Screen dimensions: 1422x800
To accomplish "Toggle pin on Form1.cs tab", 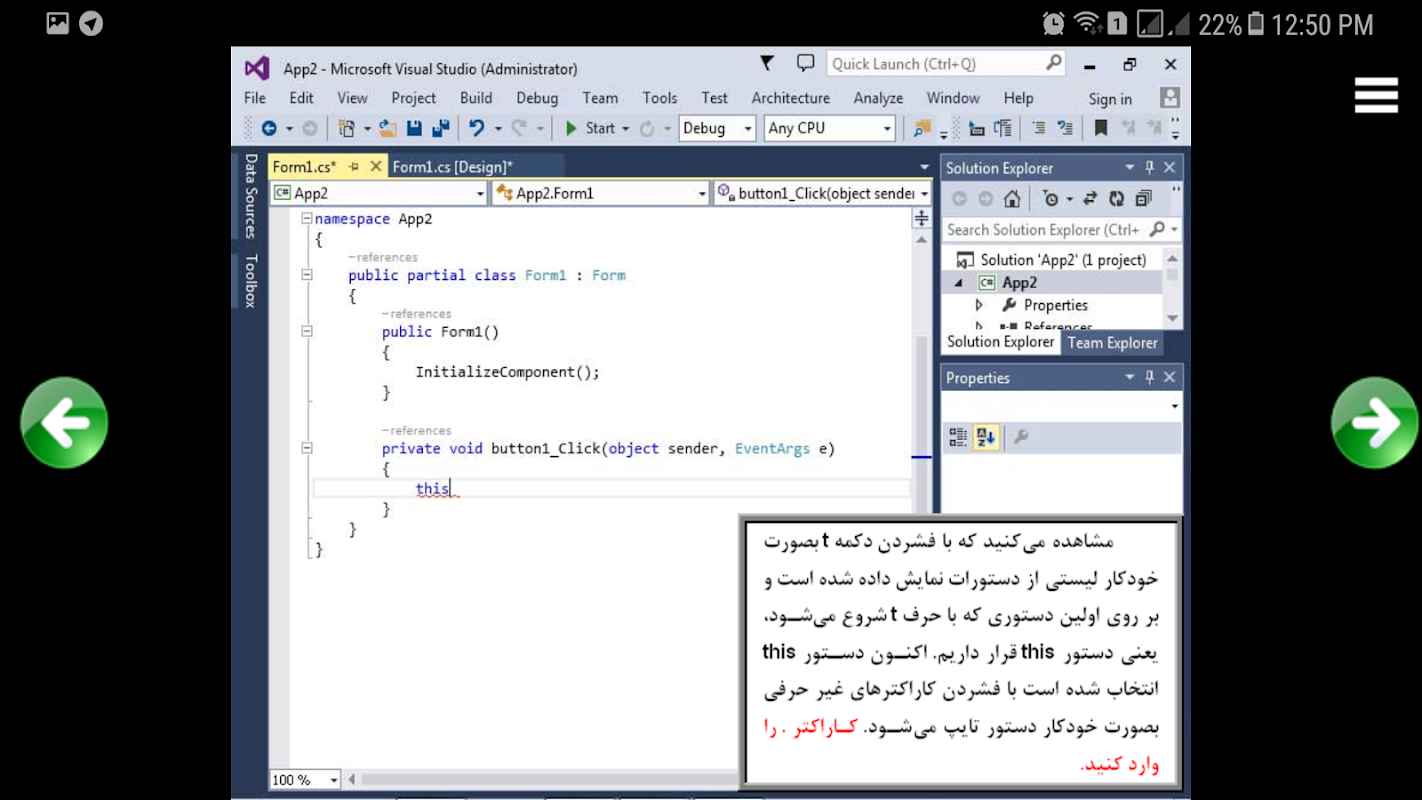I will coord(354,167).
